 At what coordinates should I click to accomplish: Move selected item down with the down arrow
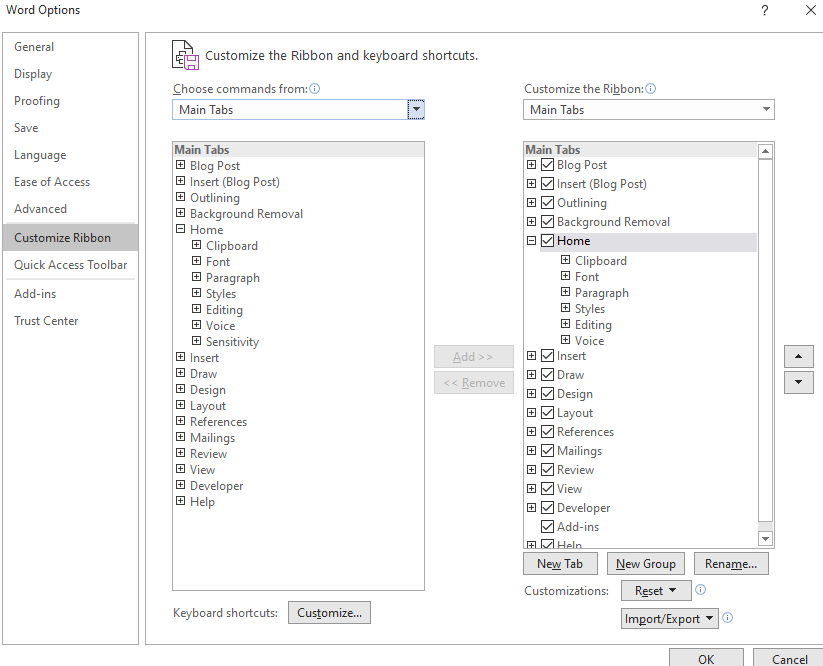pos(798,382)
